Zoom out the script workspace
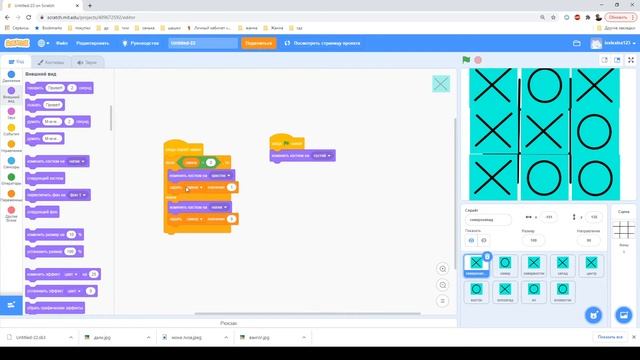The width and height of the screenshot is (640, 360). click(x=442, y=285)
